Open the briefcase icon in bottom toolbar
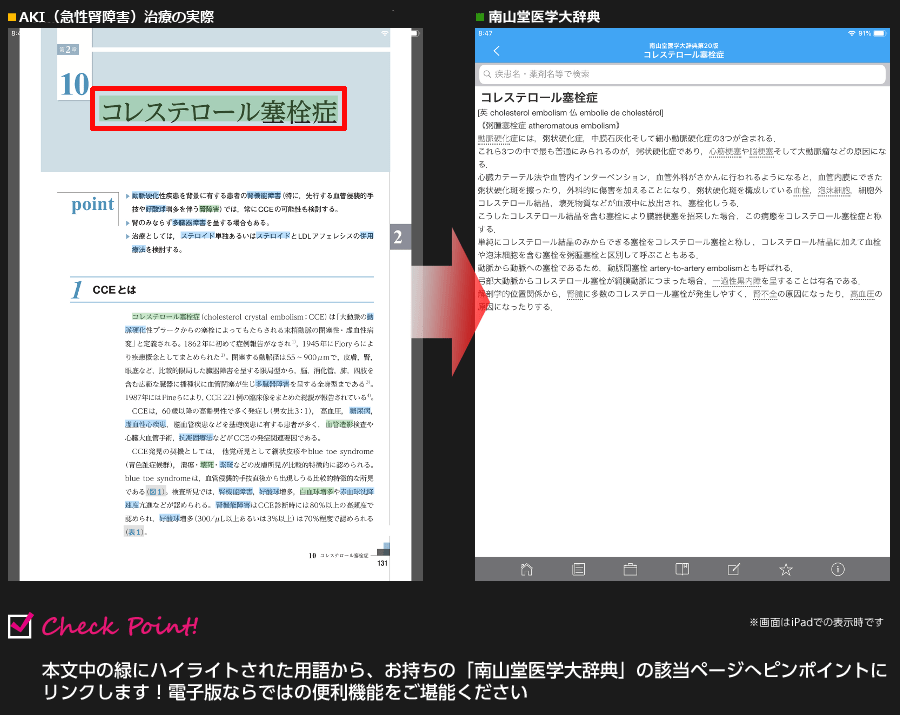The image size is (900, 715). (630, 569)
